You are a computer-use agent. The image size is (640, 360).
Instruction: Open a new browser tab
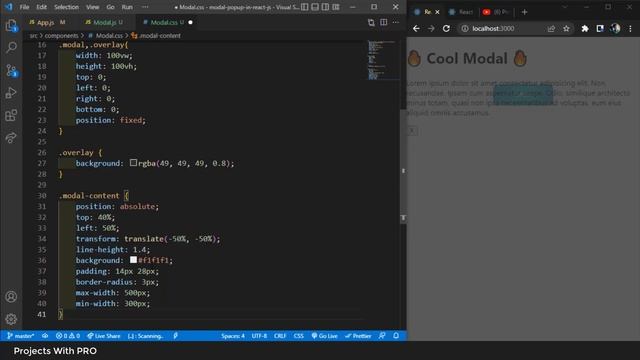tap(524, 12)
